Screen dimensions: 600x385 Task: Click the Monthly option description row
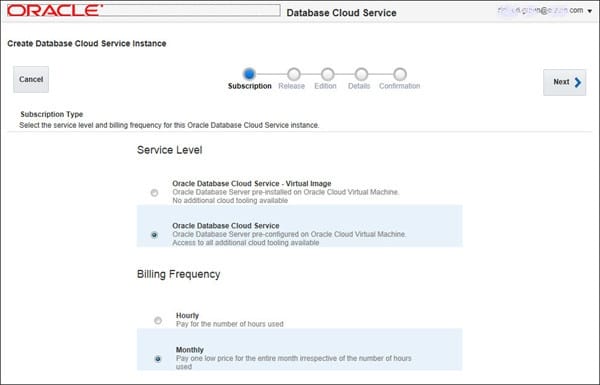click(300, 349)
